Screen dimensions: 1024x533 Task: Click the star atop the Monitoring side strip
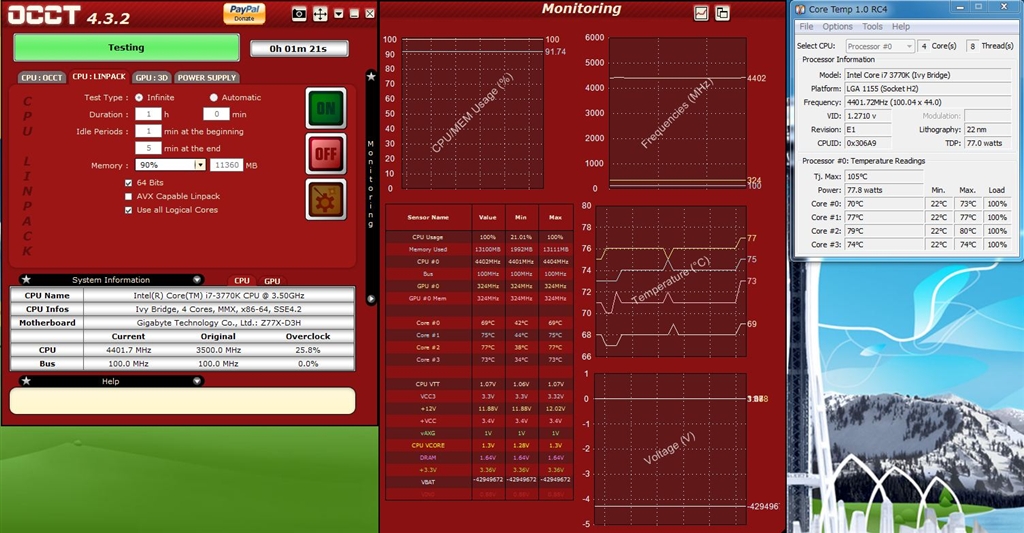[371, 76]
